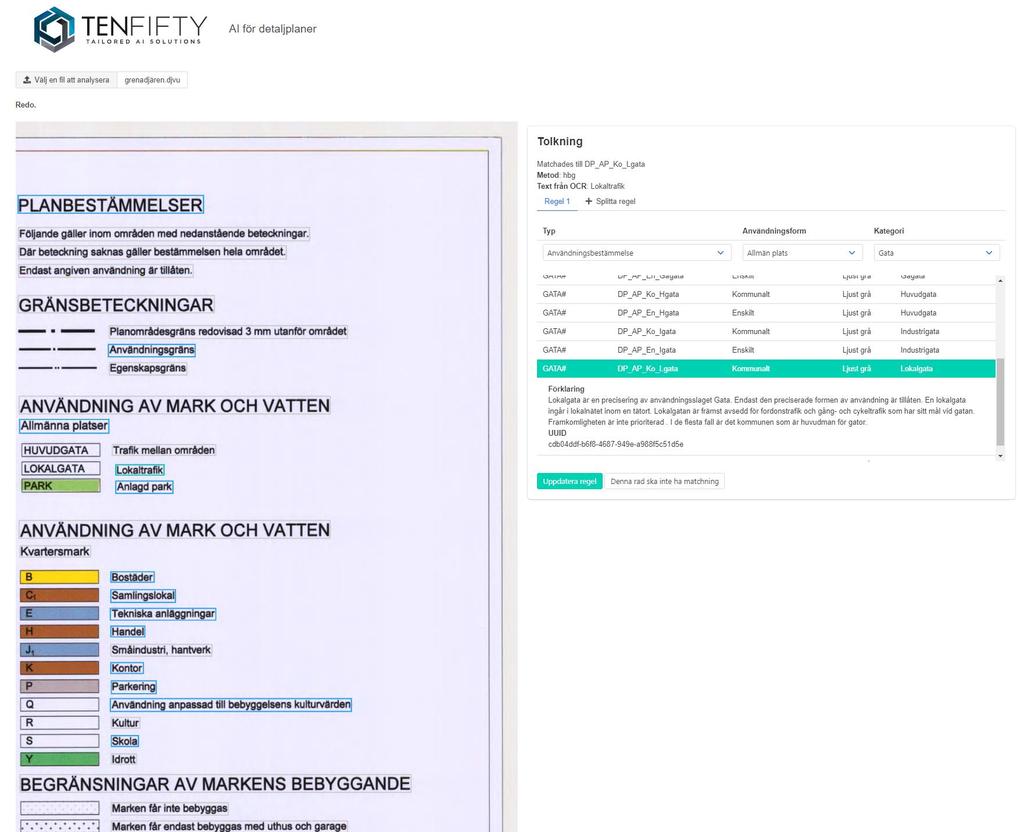Click the Småindustri, hantverk label
The image size is (1024, 832).
(x=161, y=650)
